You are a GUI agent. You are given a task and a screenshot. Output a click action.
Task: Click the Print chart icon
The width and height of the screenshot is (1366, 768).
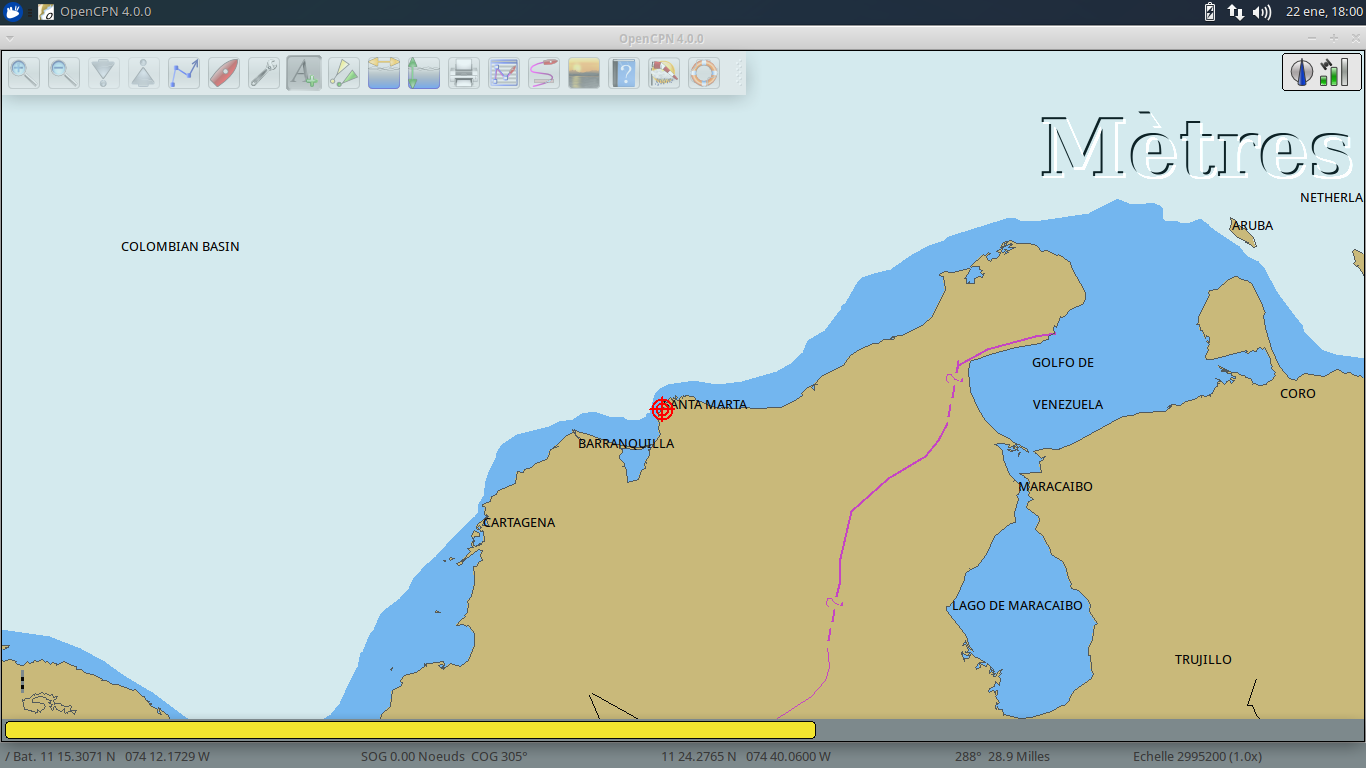[464, 73]
